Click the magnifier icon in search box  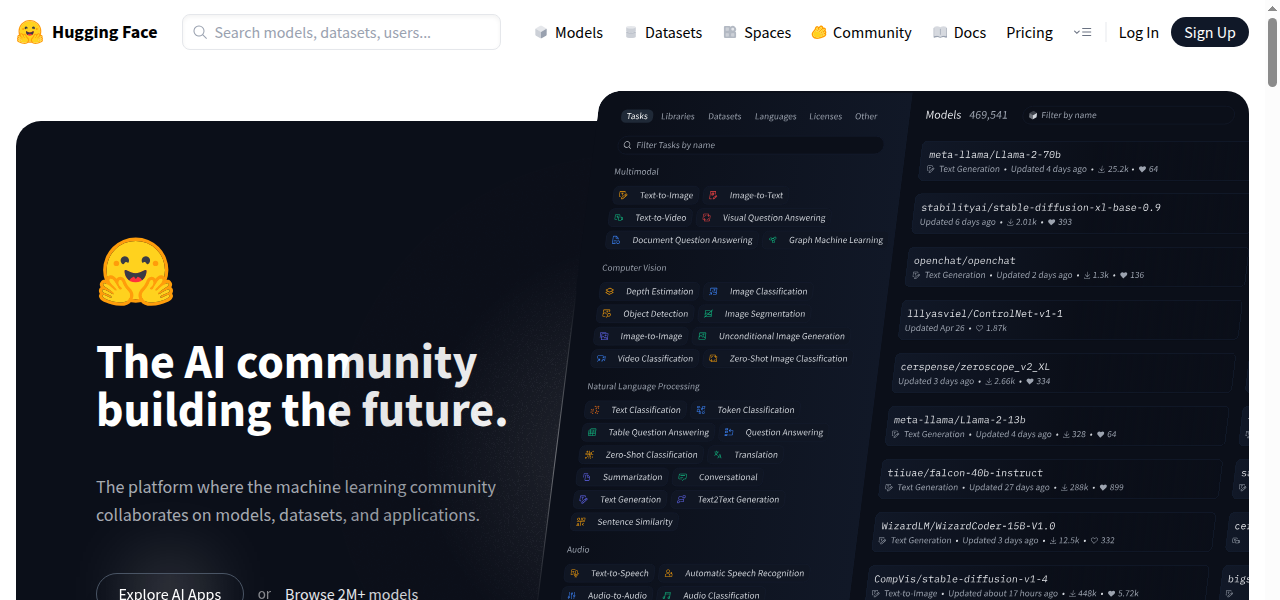pyautogui.click(x=199, y=32)
